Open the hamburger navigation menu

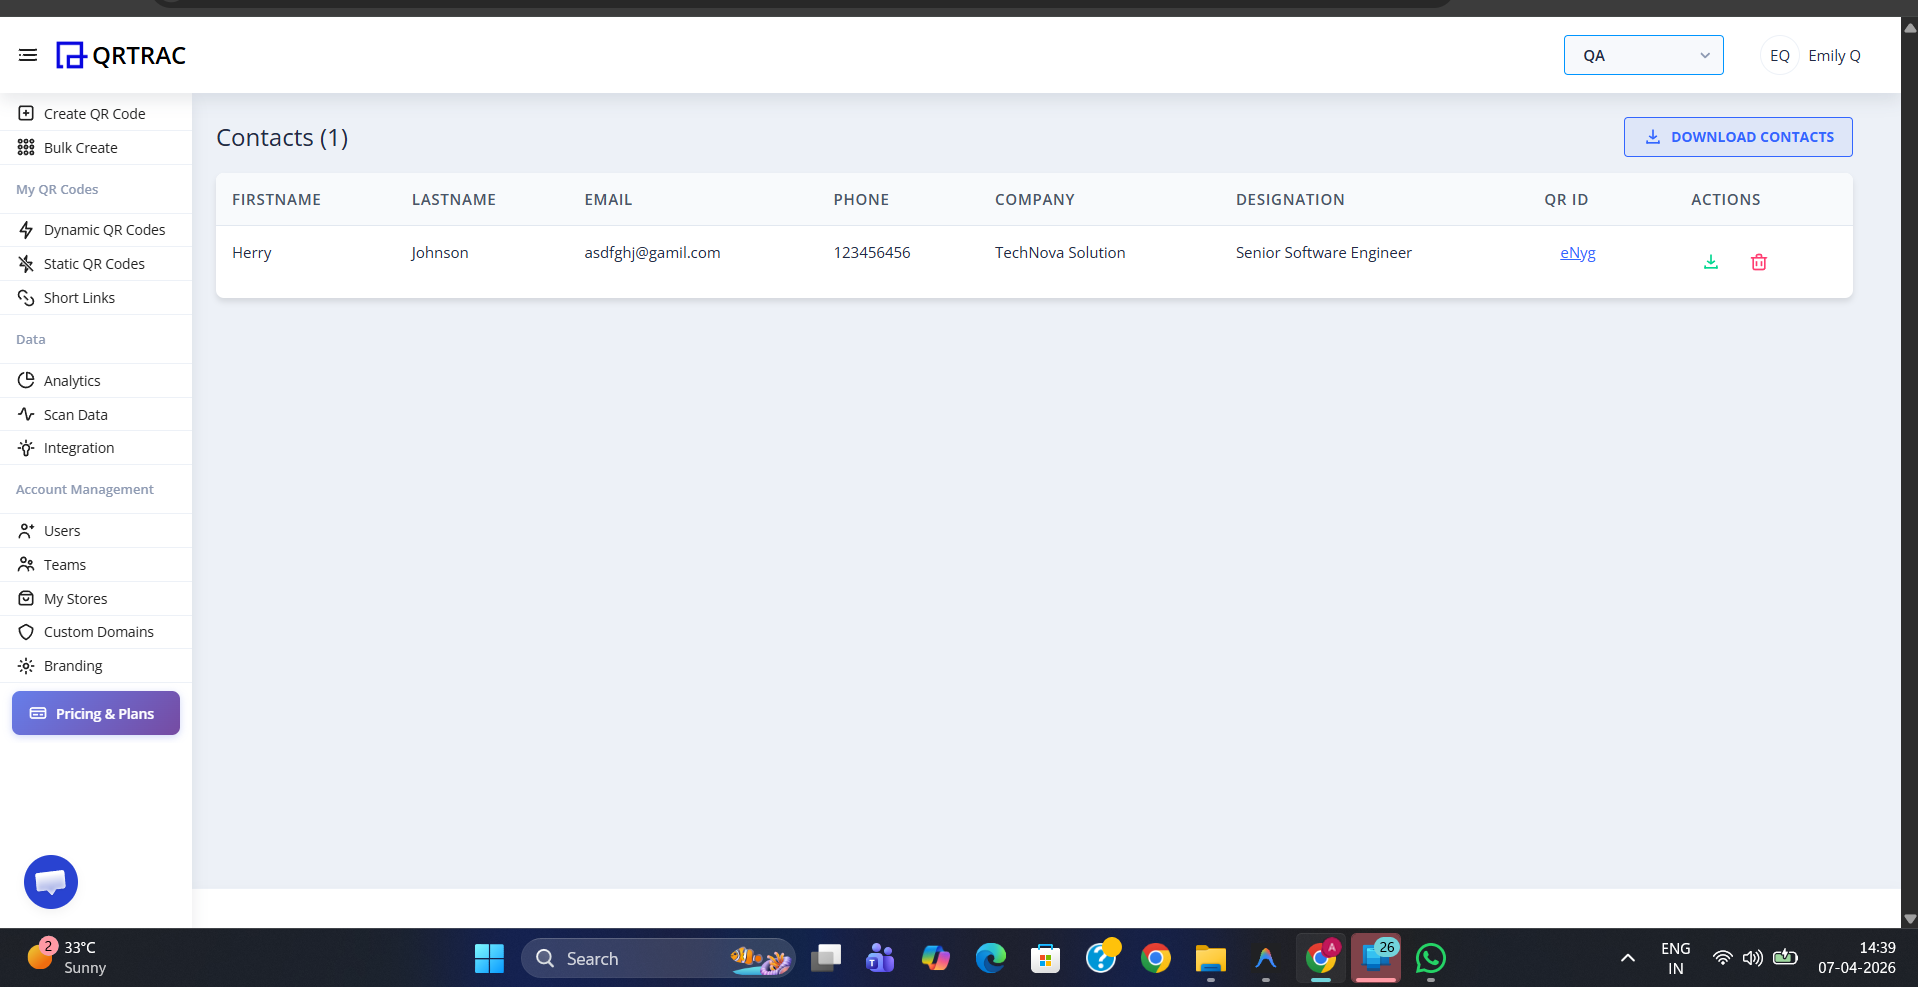(28, 55)
